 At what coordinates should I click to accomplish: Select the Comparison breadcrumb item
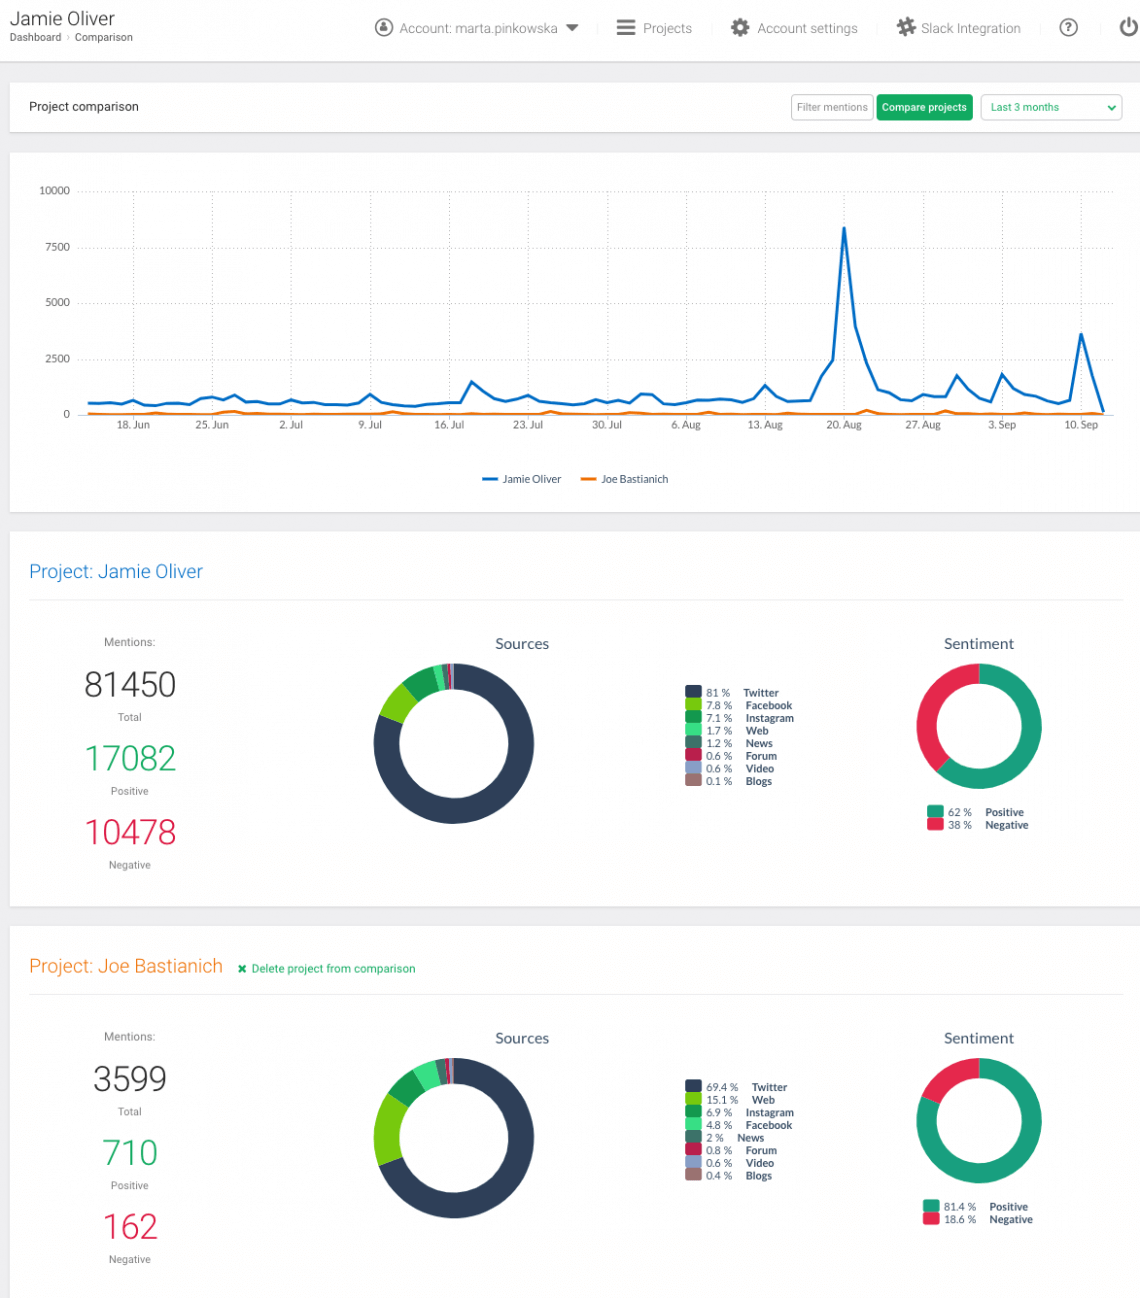(x=103, y=37)
